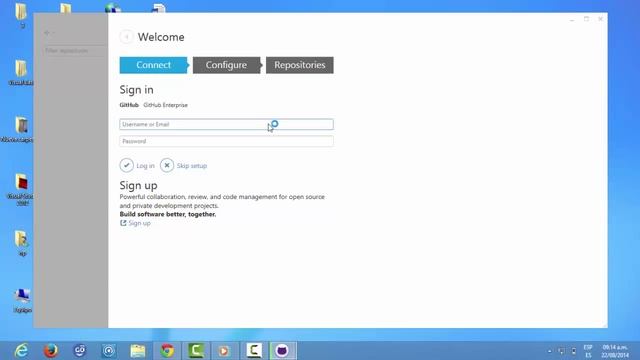This screenshot has width=640, height=360.
Task: Click the back arrow next to Welcome
Action: [127, 37]
